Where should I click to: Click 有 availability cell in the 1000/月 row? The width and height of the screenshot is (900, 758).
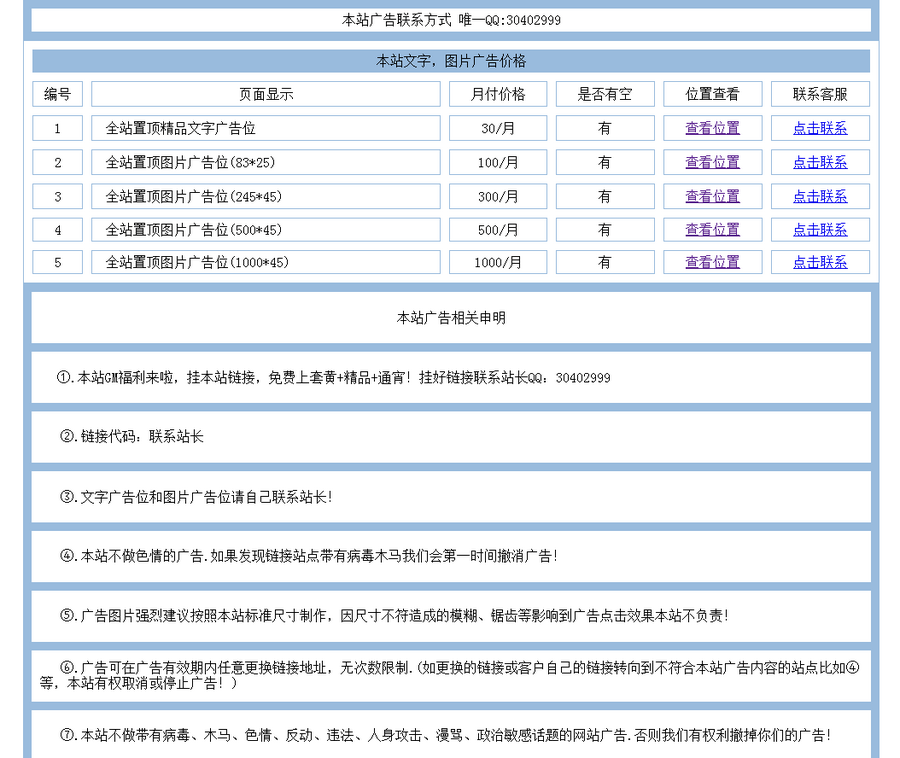[x=605, y=262]
